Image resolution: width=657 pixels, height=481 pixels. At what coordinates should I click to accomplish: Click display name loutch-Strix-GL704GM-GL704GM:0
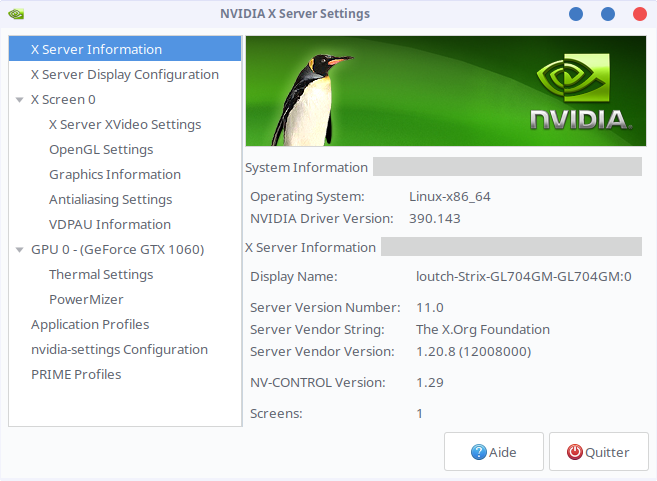(x=523, y=277)
